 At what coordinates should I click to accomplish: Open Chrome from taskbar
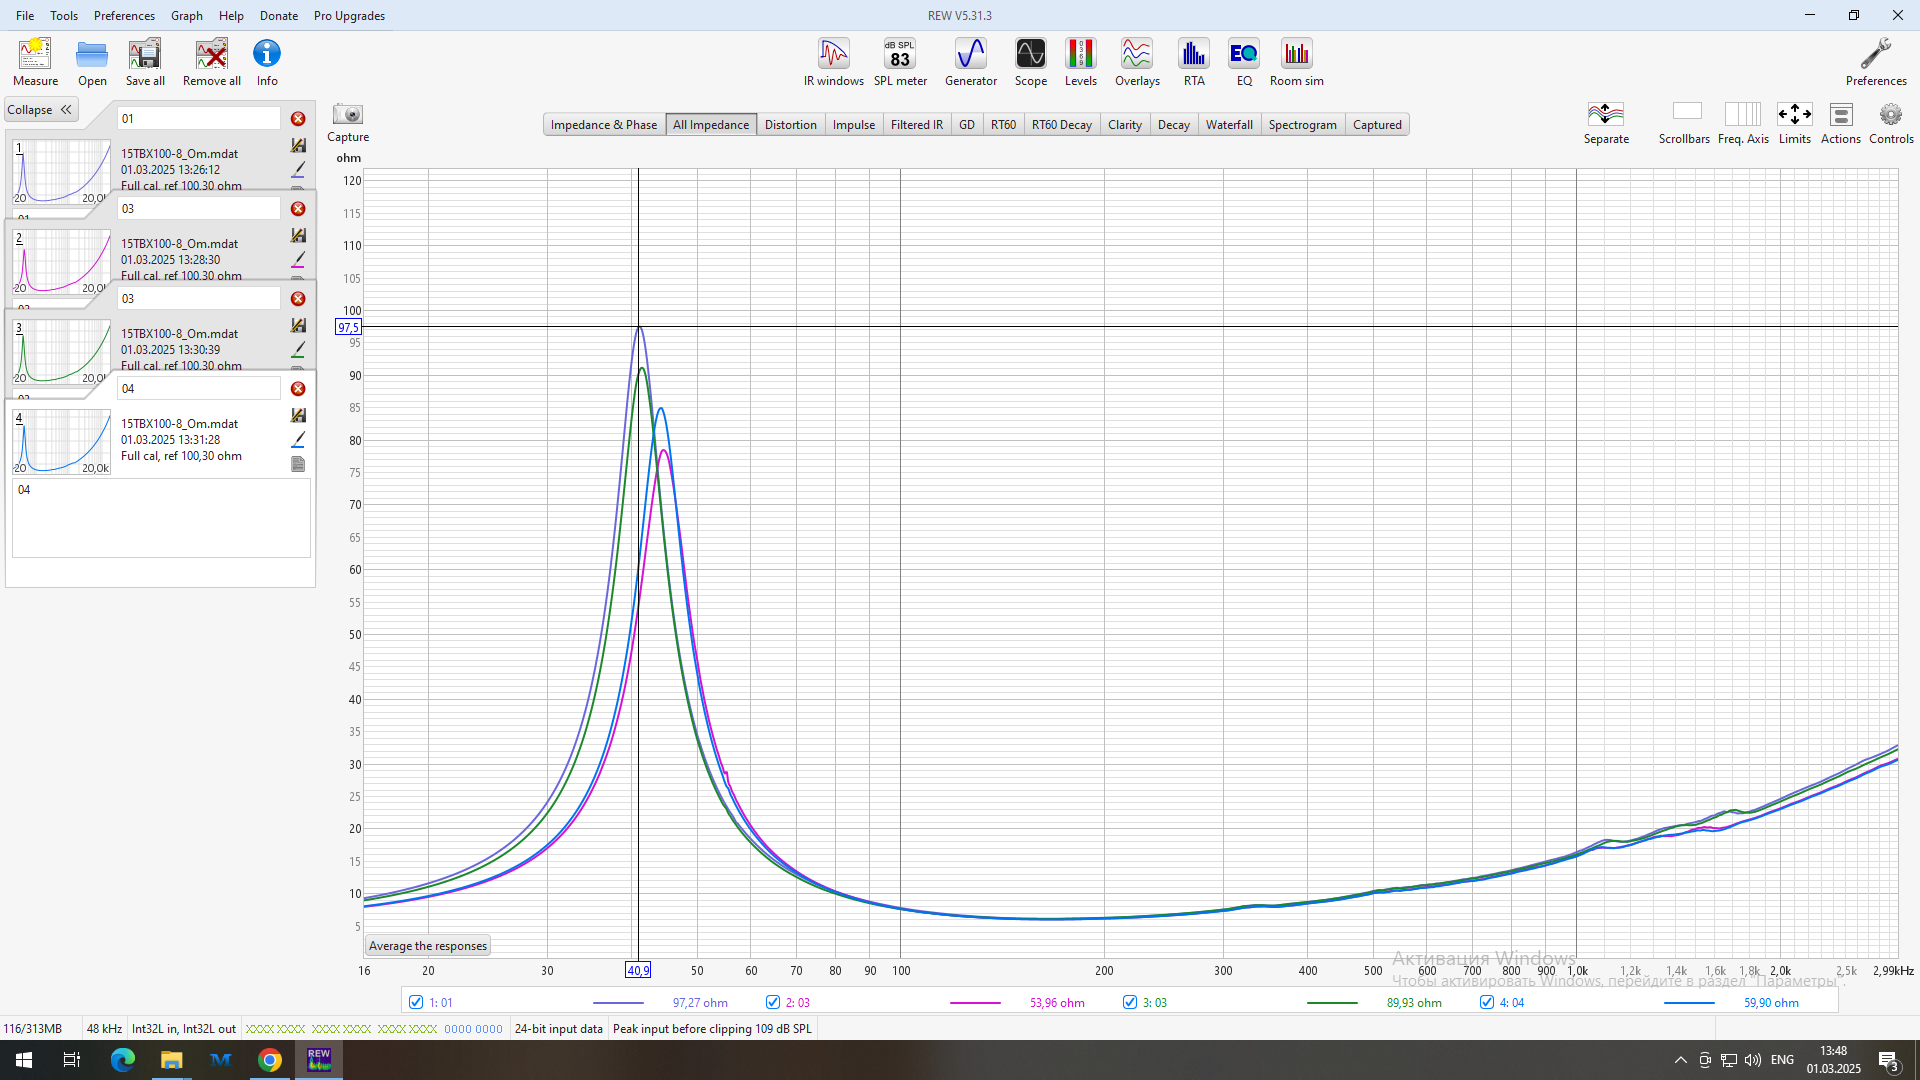(270, 1060)
